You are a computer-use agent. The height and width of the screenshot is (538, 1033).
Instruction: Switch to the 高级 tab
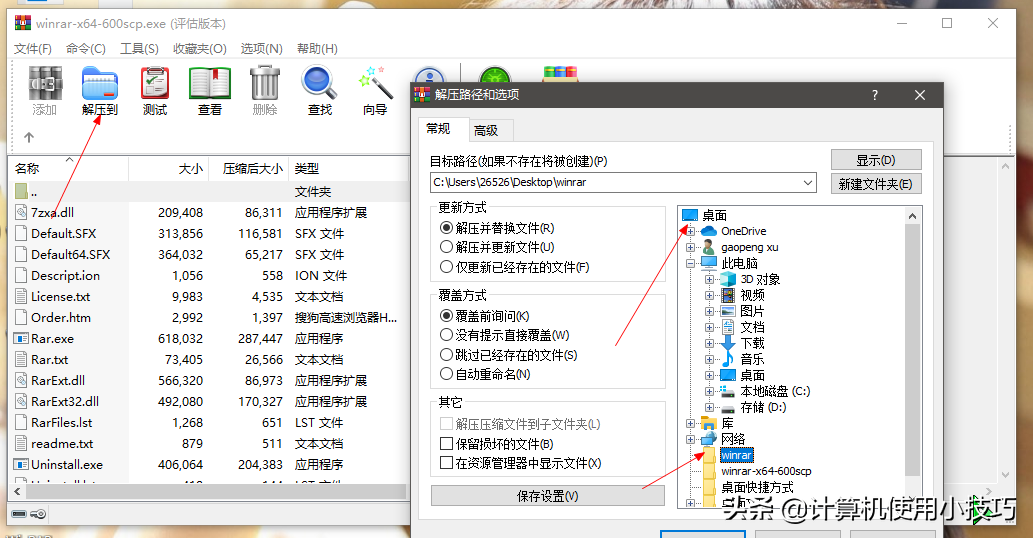coord(486,130)
